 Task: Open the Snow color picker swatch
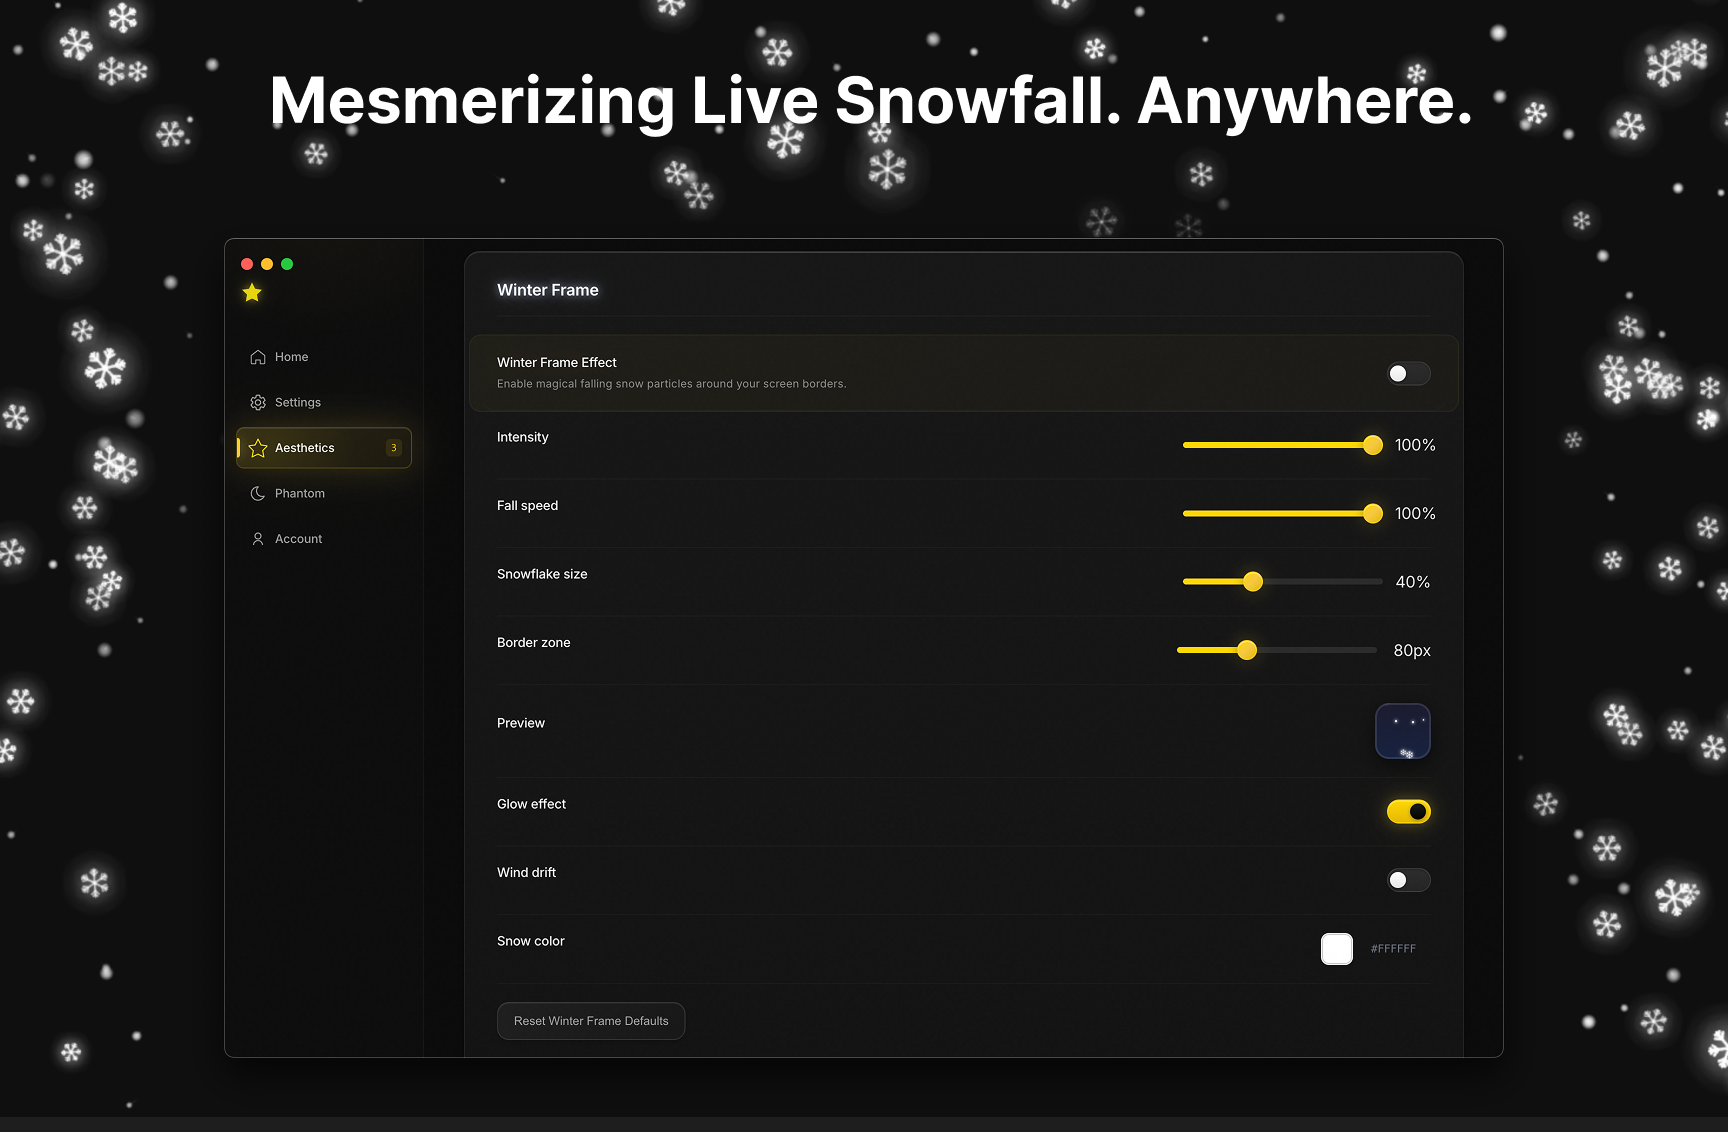[x=1336, y=948]
